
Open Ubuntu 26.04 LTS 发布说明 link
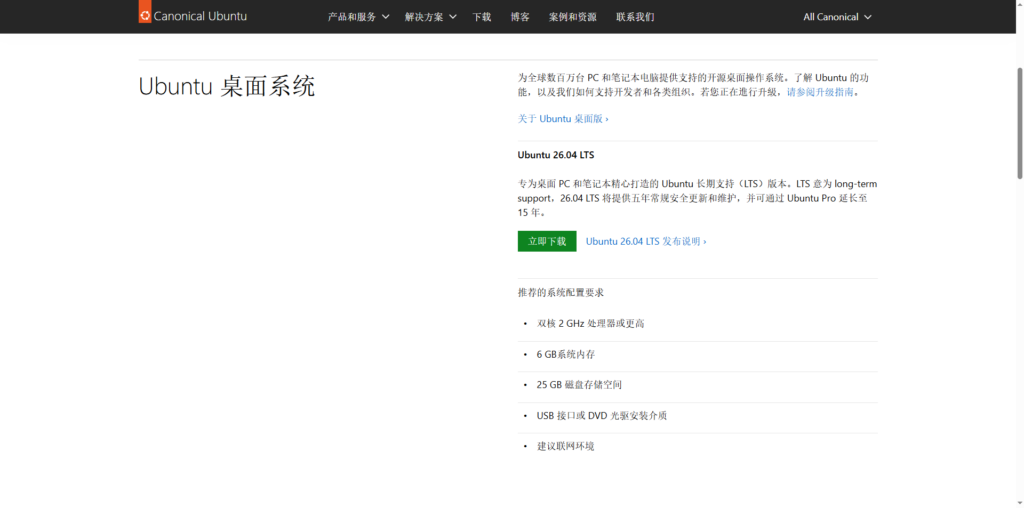(x=646, y=241)
